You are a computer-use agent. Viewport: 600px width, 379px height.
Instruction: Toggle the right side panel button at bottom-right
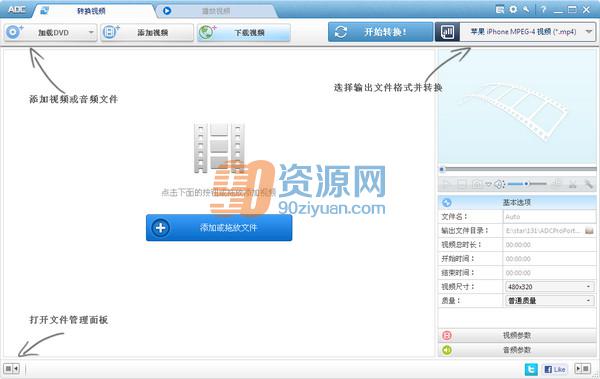pyautogui.click(x=583, y=369)
